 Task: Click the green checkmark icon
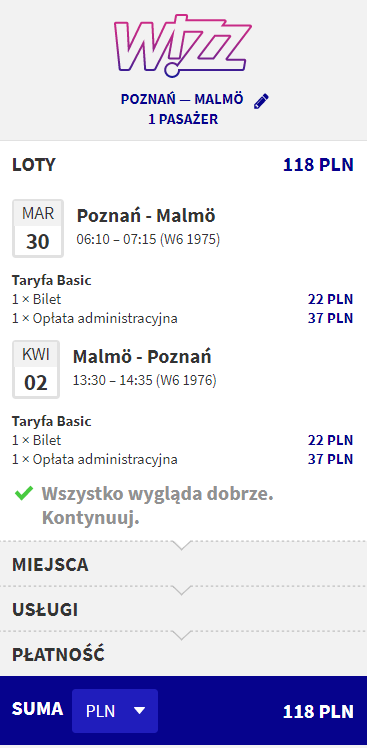tap(23, 493)
